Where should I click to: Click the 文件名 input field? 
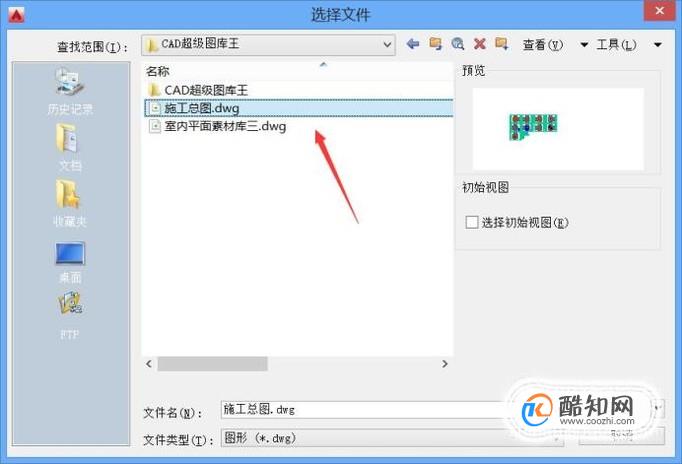point(363,410)
